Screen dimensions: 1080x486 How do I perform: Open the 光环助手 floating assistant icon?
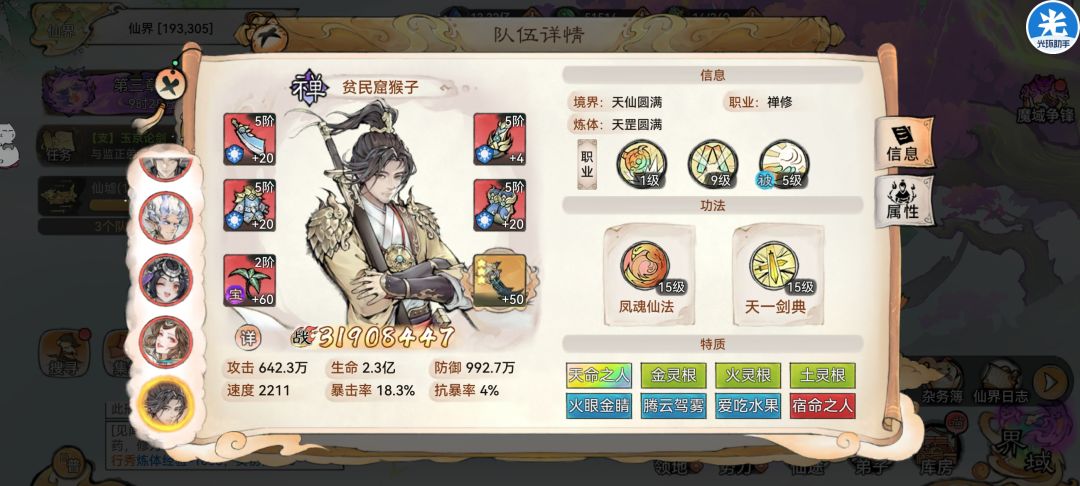click(1052, 28)
